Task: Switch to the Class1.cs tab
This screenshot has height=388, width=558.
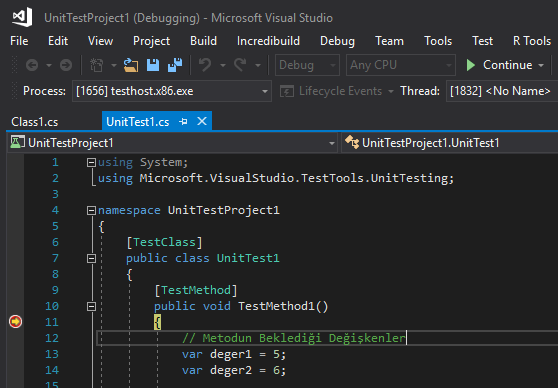Action: click(35, 122)
